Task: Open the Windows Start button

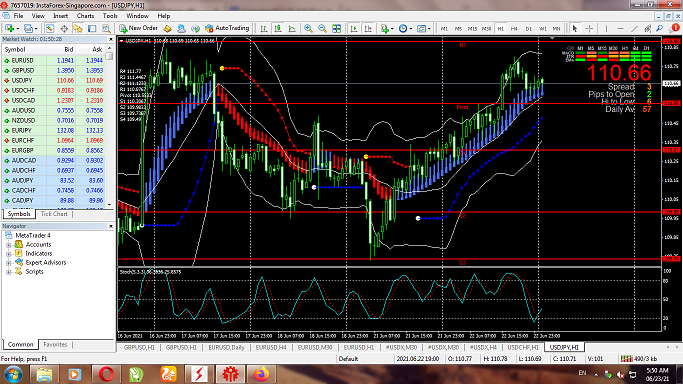Action: pyautogui.click(x=13, y=374)
